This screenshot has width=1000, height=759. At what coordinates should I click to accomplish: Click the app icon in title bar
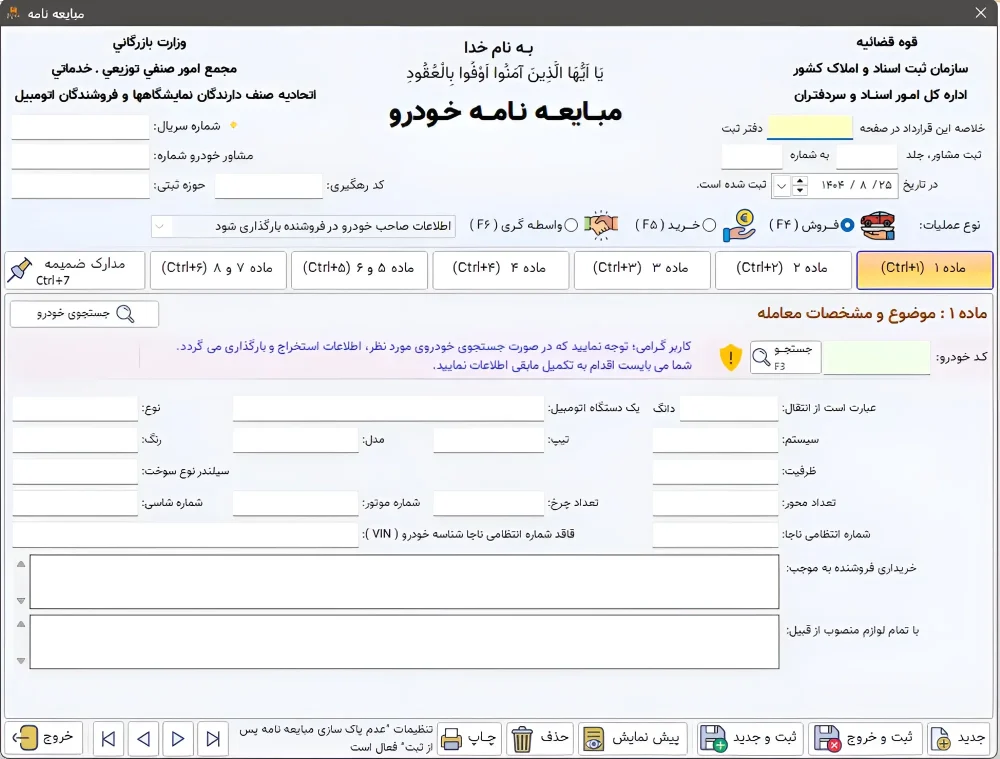pyautogui.click(x=13, y=13)
